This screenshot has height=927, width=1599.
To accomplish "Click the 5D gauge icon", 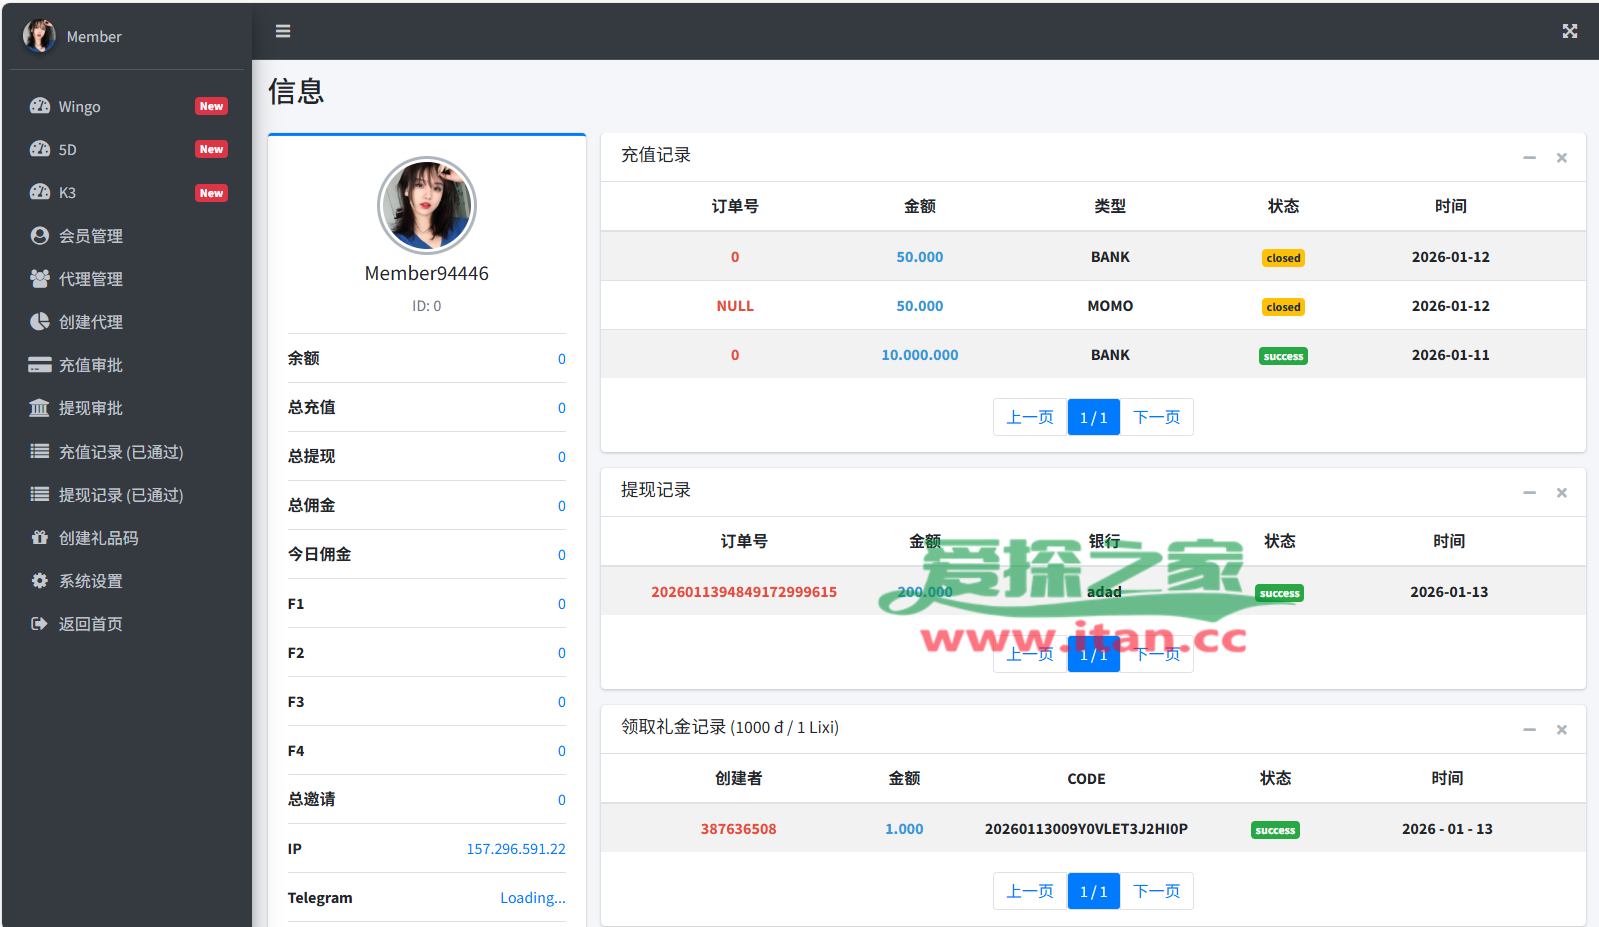I will tap(40, 149).
